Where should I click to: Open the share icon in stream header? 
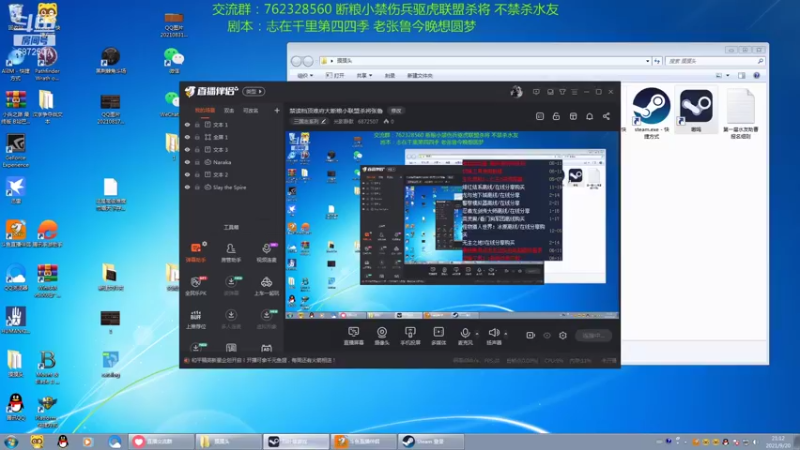point(606,116)
